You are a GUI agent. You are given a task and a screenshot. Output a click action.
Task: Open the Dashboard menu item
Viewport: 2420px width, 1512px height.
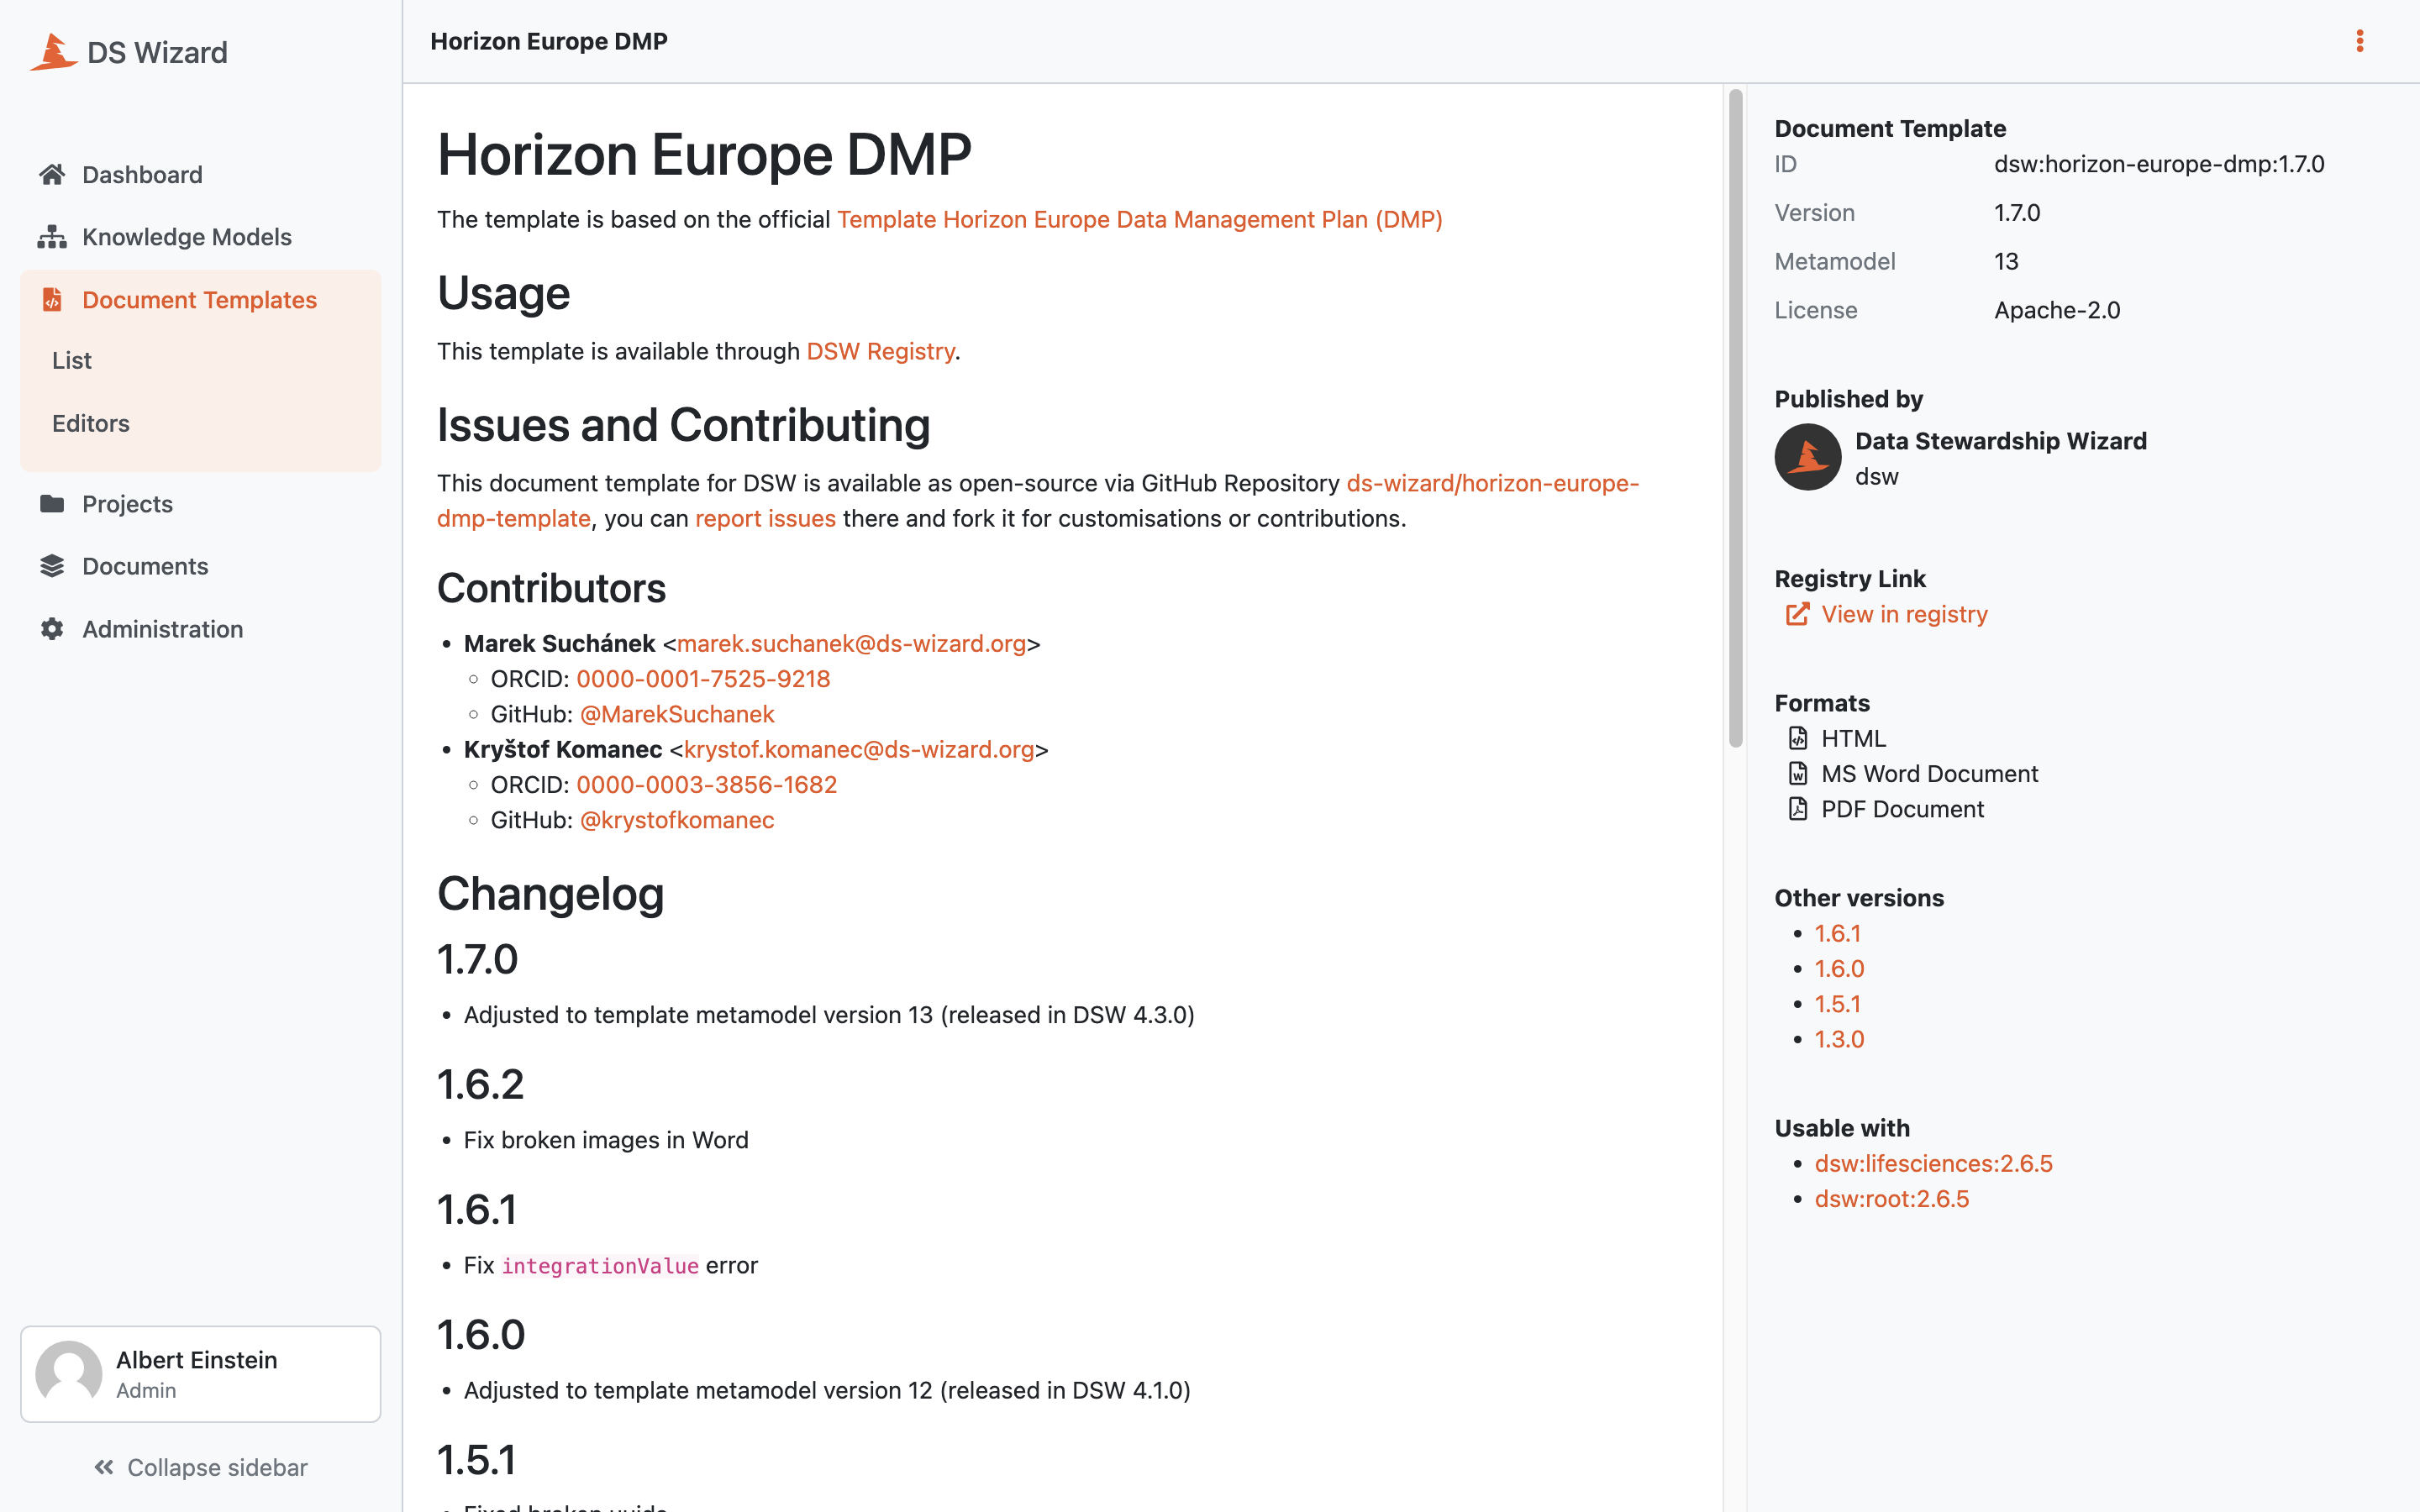201,175
